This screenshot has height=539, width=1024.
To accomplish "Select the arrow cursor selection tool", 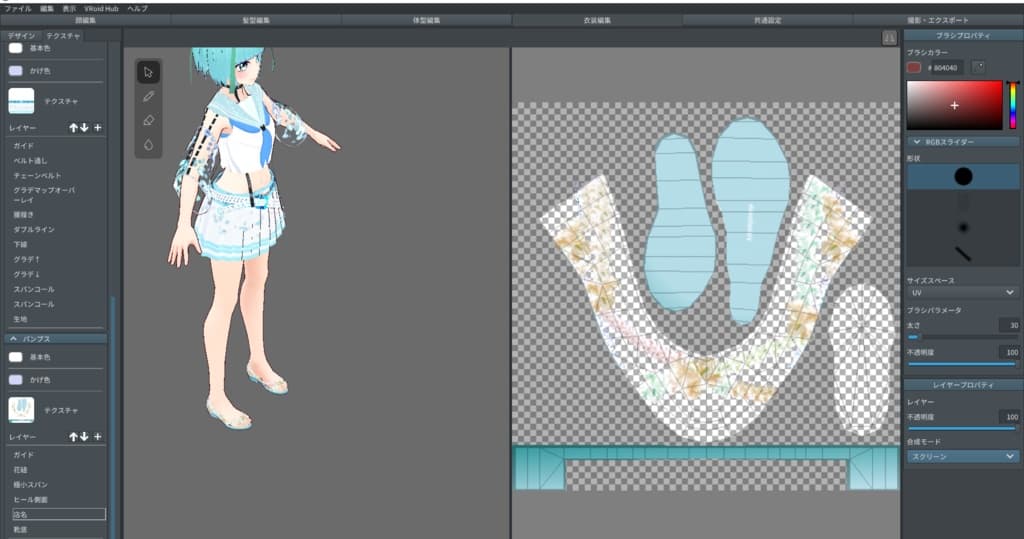I will pyautogui.click(x=148, y=72).
